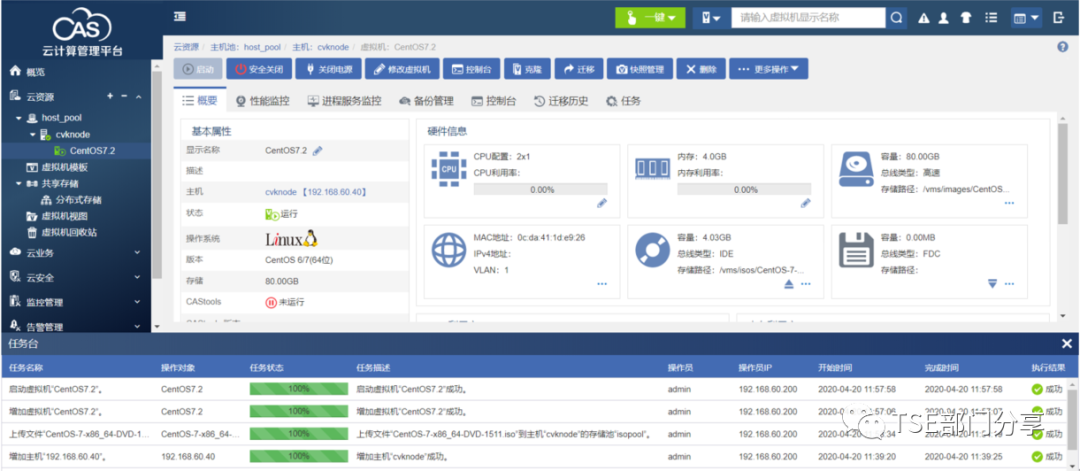Open the window layout dropdown in top bar
1080x471 pixels.
1026,19
